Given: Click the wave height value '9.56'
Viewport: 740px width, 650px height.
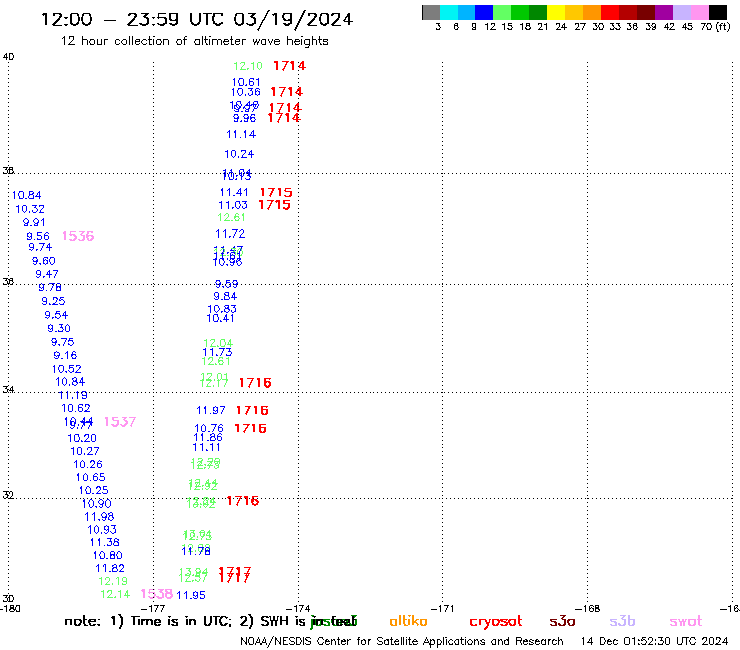Looking at the screenshot, I should point(38,236).
